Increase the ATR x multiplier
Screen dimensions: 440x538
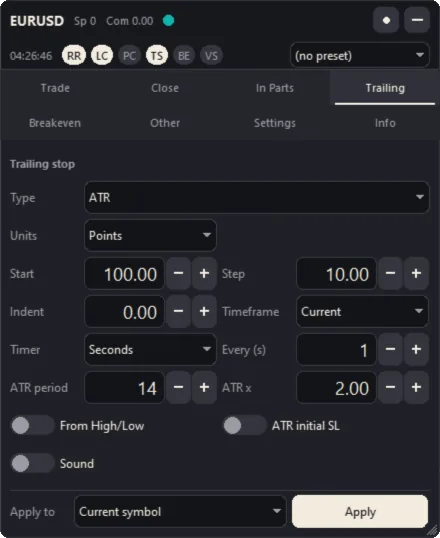(x=416, y=388)
